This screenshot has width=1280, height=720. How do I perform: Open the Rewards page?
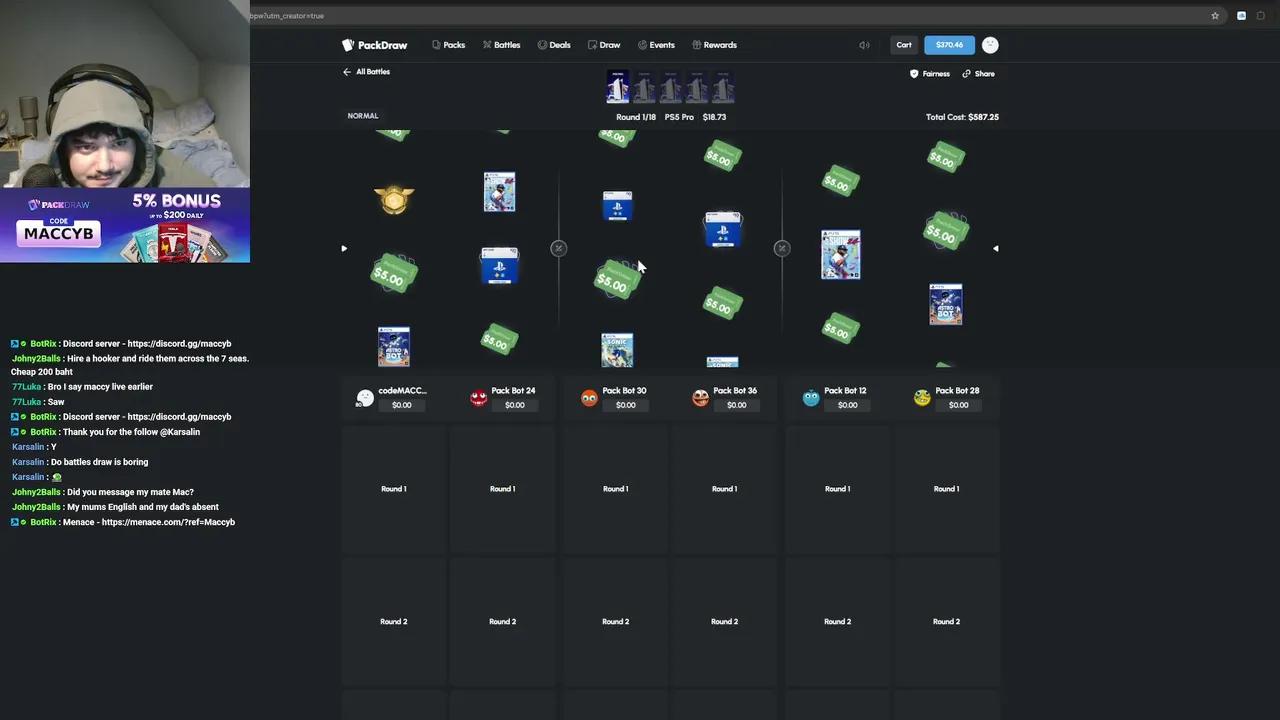pos(714,45)
